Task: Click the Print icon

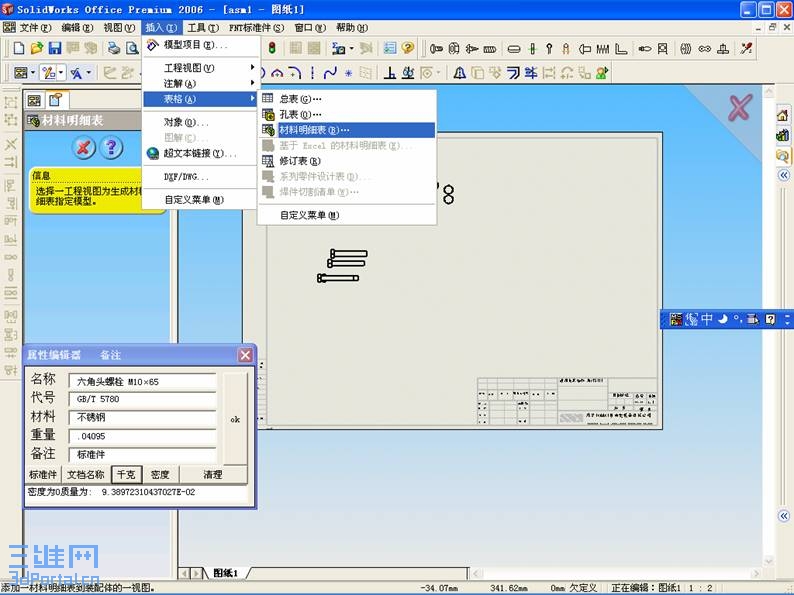Action: (x=114, y=49)
